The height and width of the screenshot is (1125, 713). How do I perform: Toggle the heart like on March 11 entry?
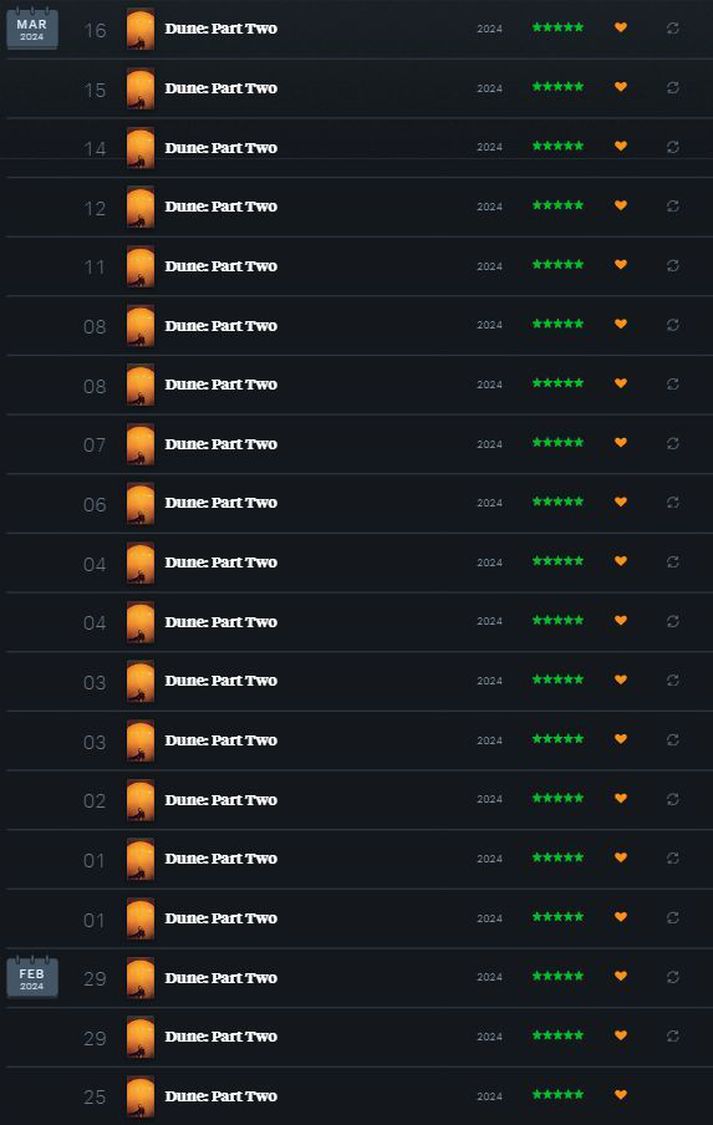point(621,265)
